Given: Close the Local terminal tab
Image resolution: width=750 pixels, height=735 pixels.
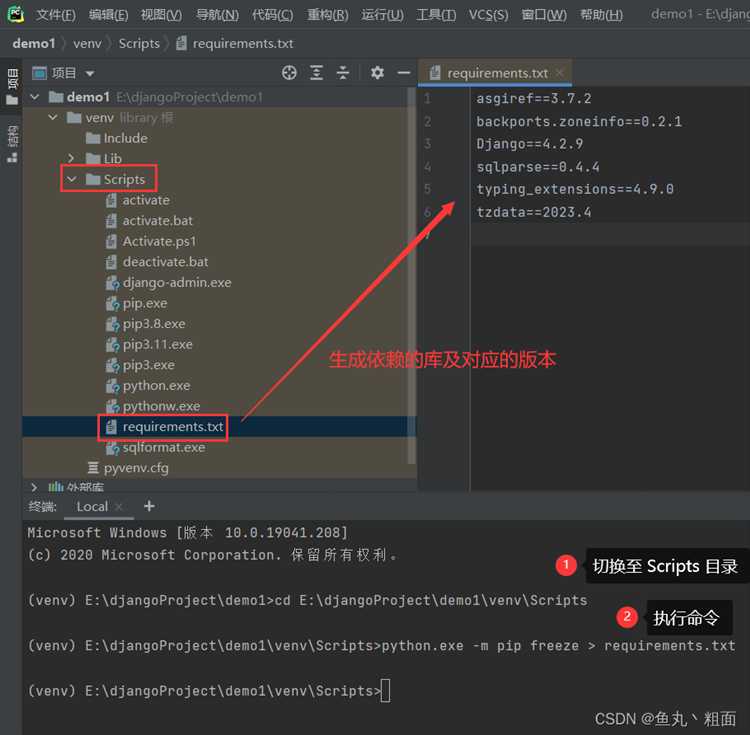Looking at the screenshot, I should pos(119,506).
